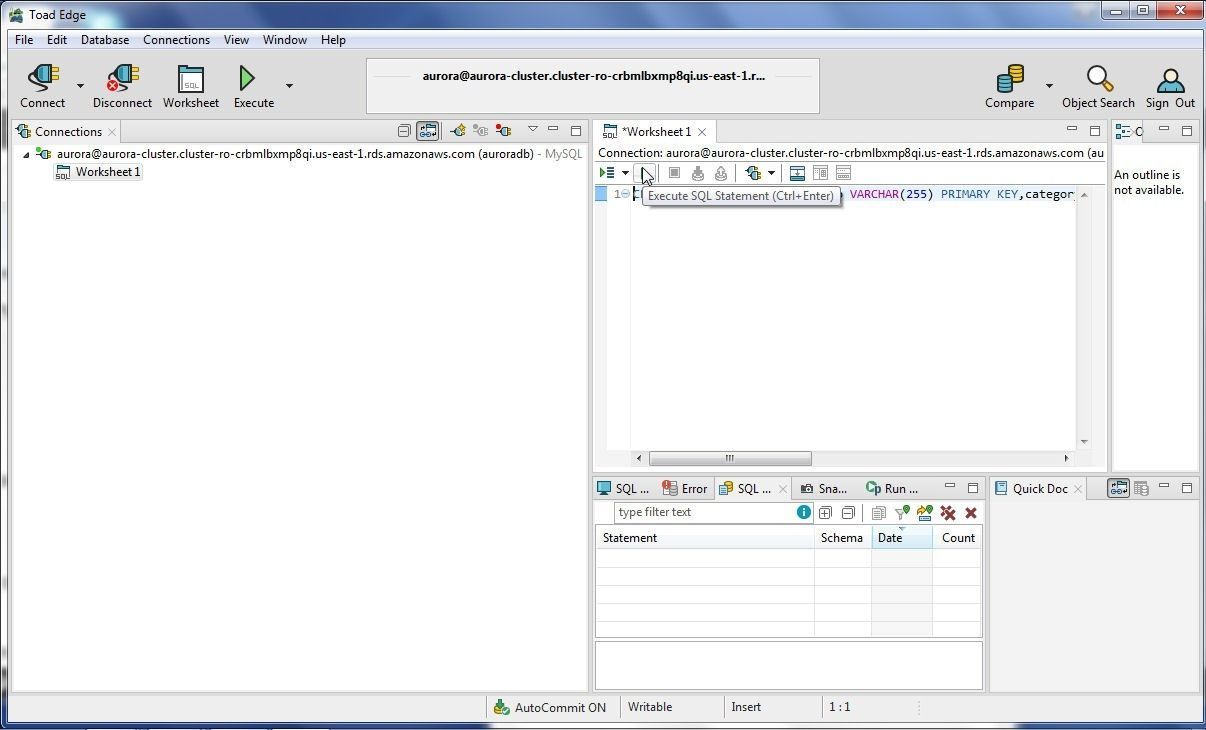Click the rollback icon in worksheet toolbar

[x=721, y=173]
